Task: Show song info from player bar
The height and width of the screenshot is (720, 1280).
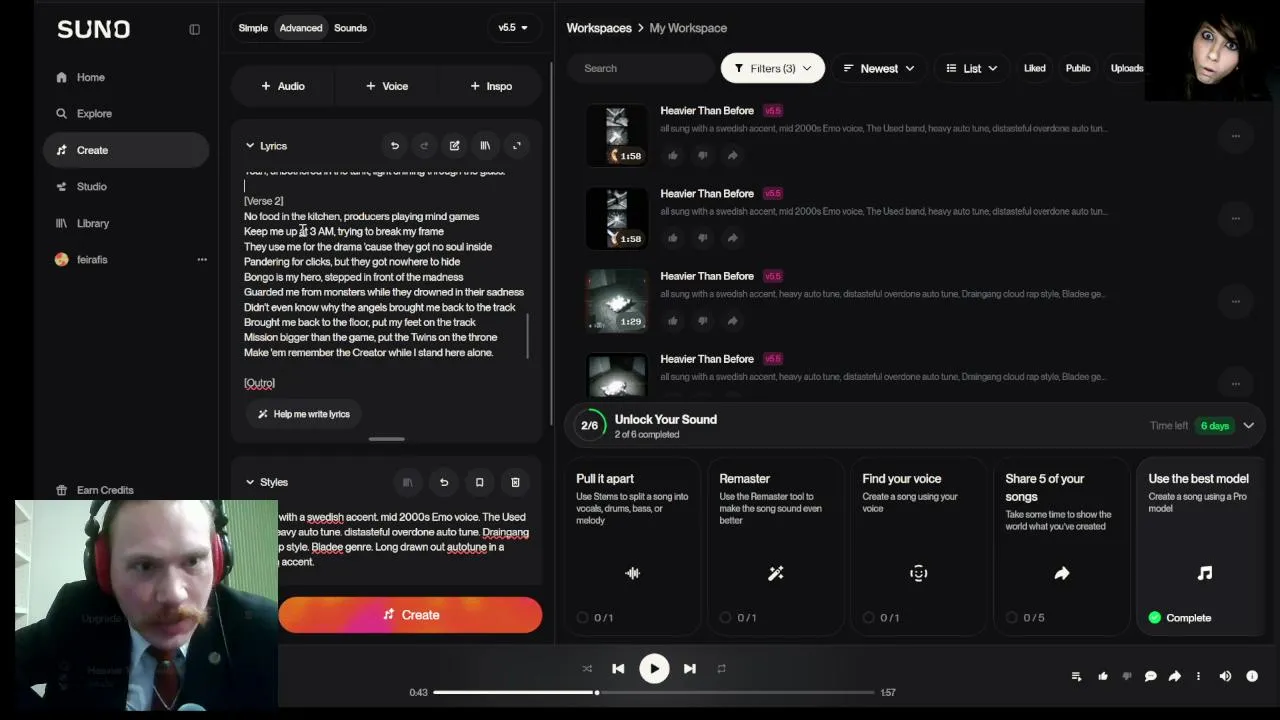Action: (1252, 677)
